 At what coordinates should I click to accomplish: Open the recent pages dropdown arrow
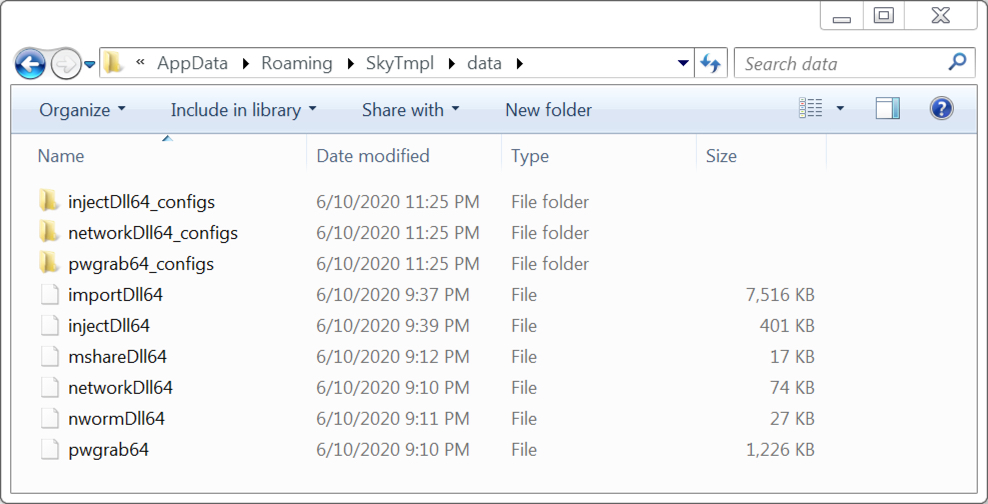click(90, 64)
